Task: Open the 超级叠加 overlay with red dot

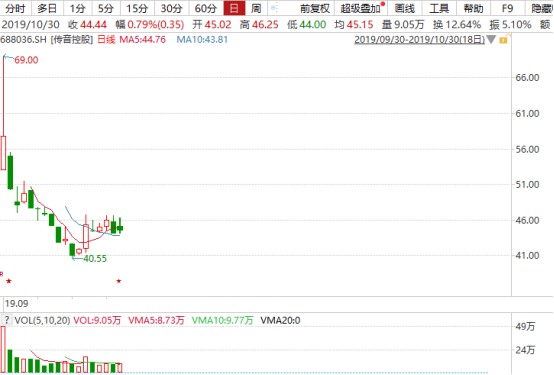Action: (x=361, y=8)
